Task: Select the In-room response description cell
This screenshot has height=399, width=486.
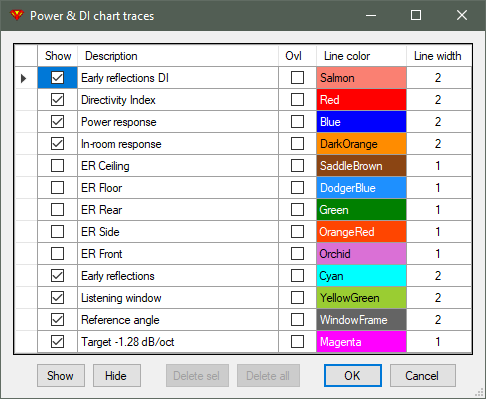Action: tap(178, 144)
